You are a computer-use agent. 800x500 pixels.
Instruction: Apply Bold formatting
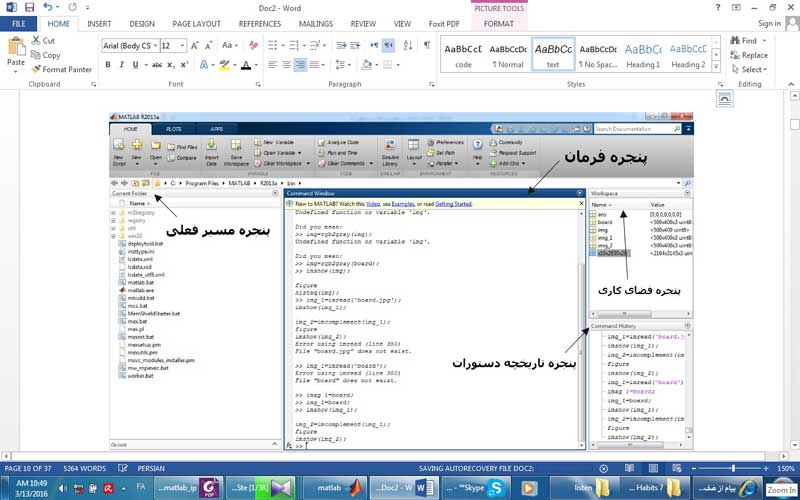pos(108,65)
